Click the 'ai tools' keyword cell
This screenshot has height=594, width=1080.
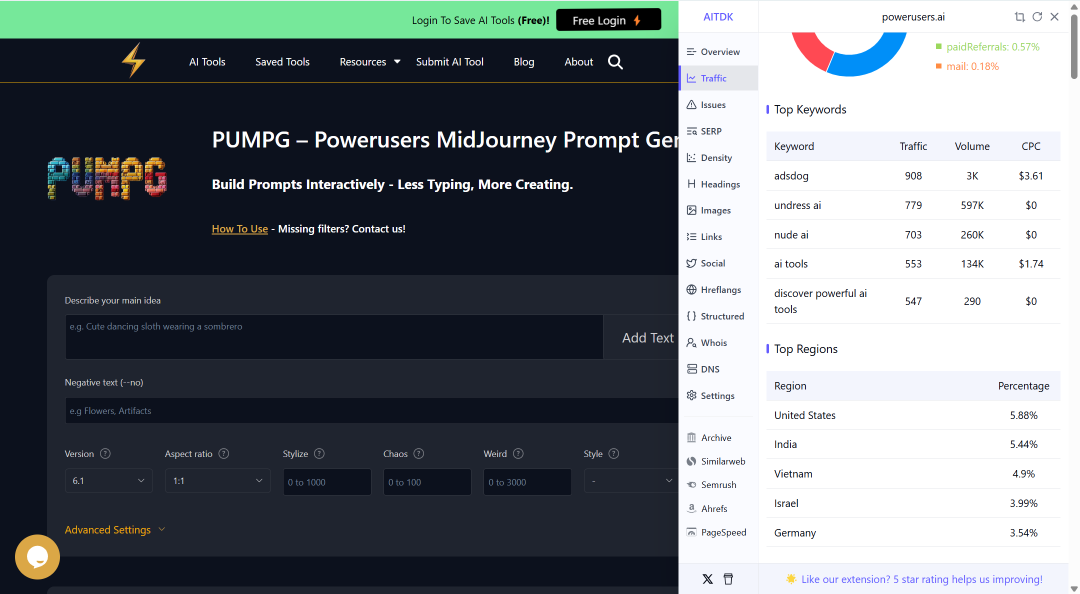(791, 264)
